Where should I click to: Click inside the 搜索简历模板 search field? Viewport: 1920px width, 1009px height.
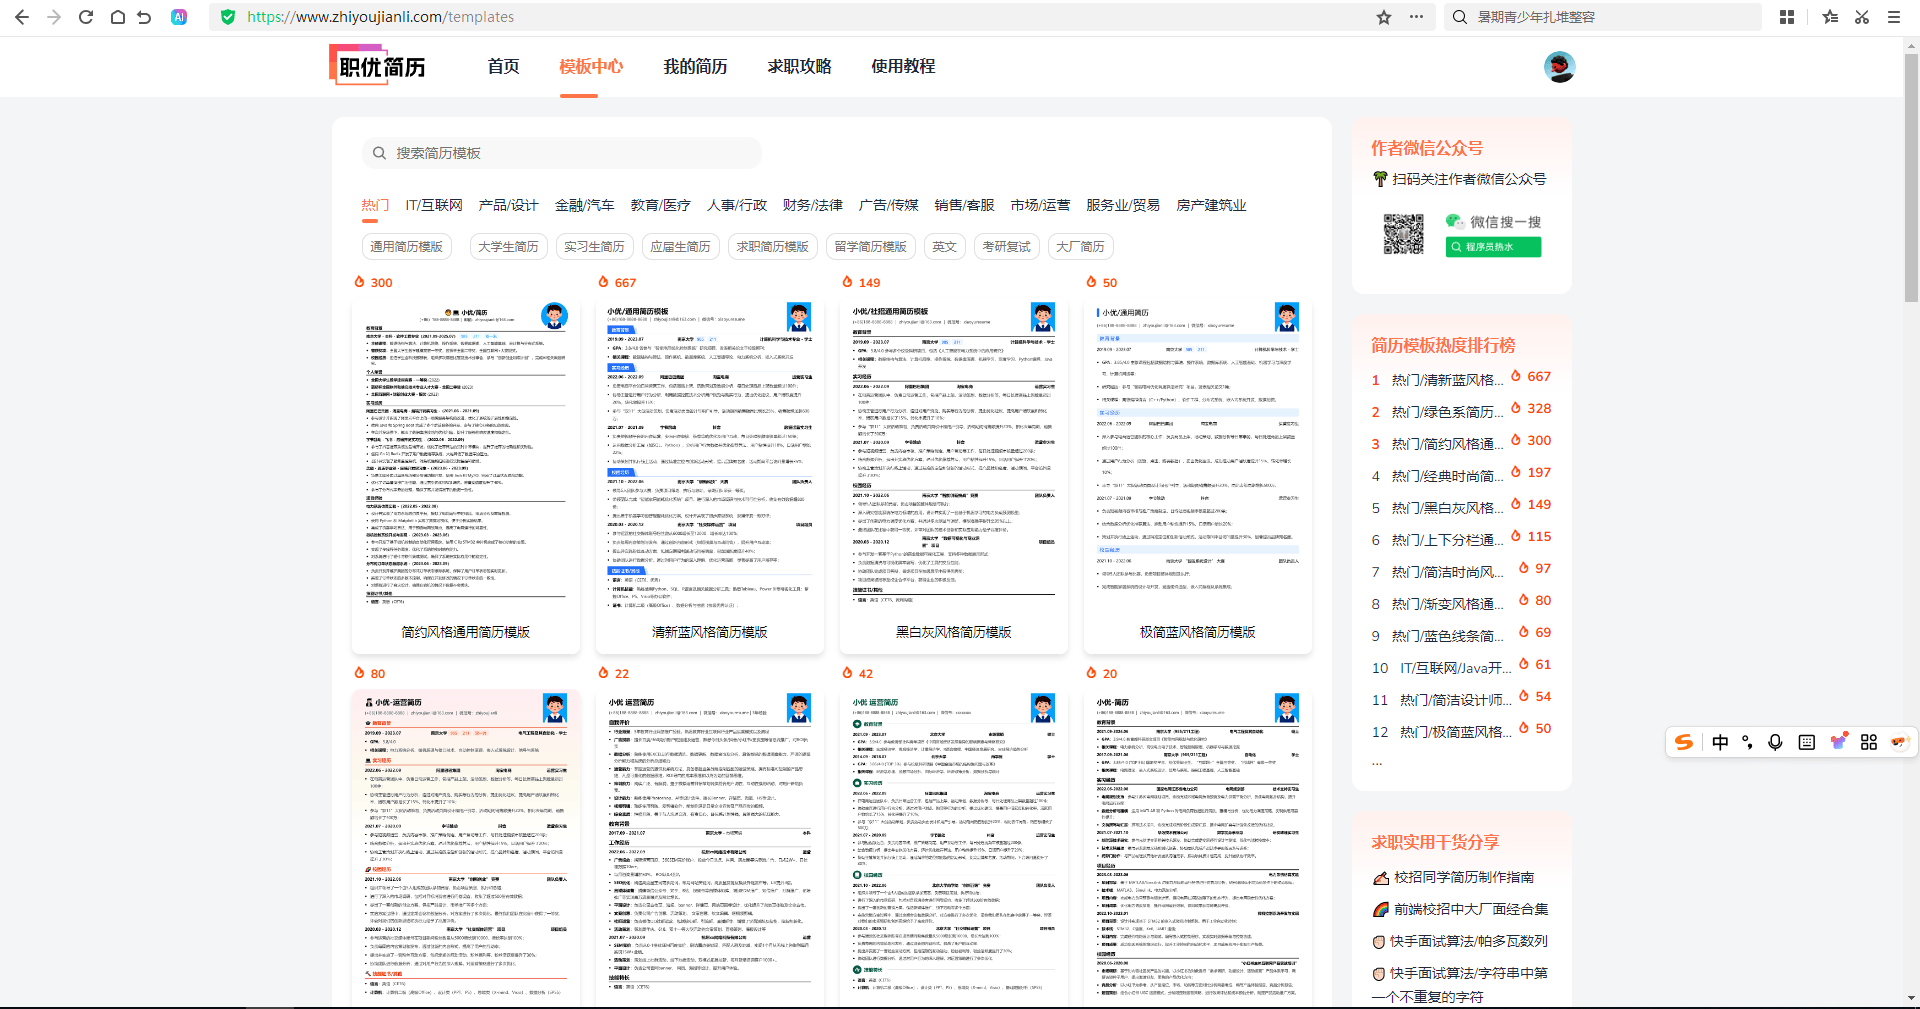pyautogui.click(x=560, y=152)
